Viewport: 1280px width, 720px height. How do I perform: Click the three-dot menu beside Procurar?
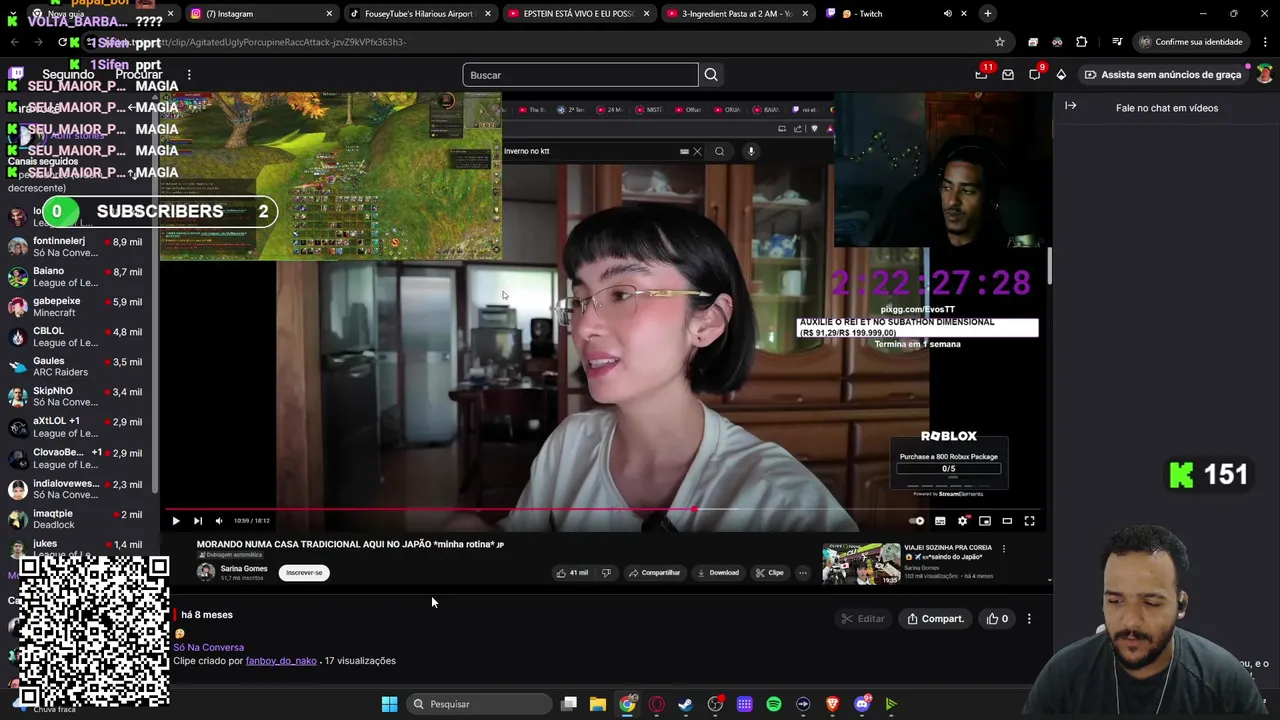tap(189, 75)
